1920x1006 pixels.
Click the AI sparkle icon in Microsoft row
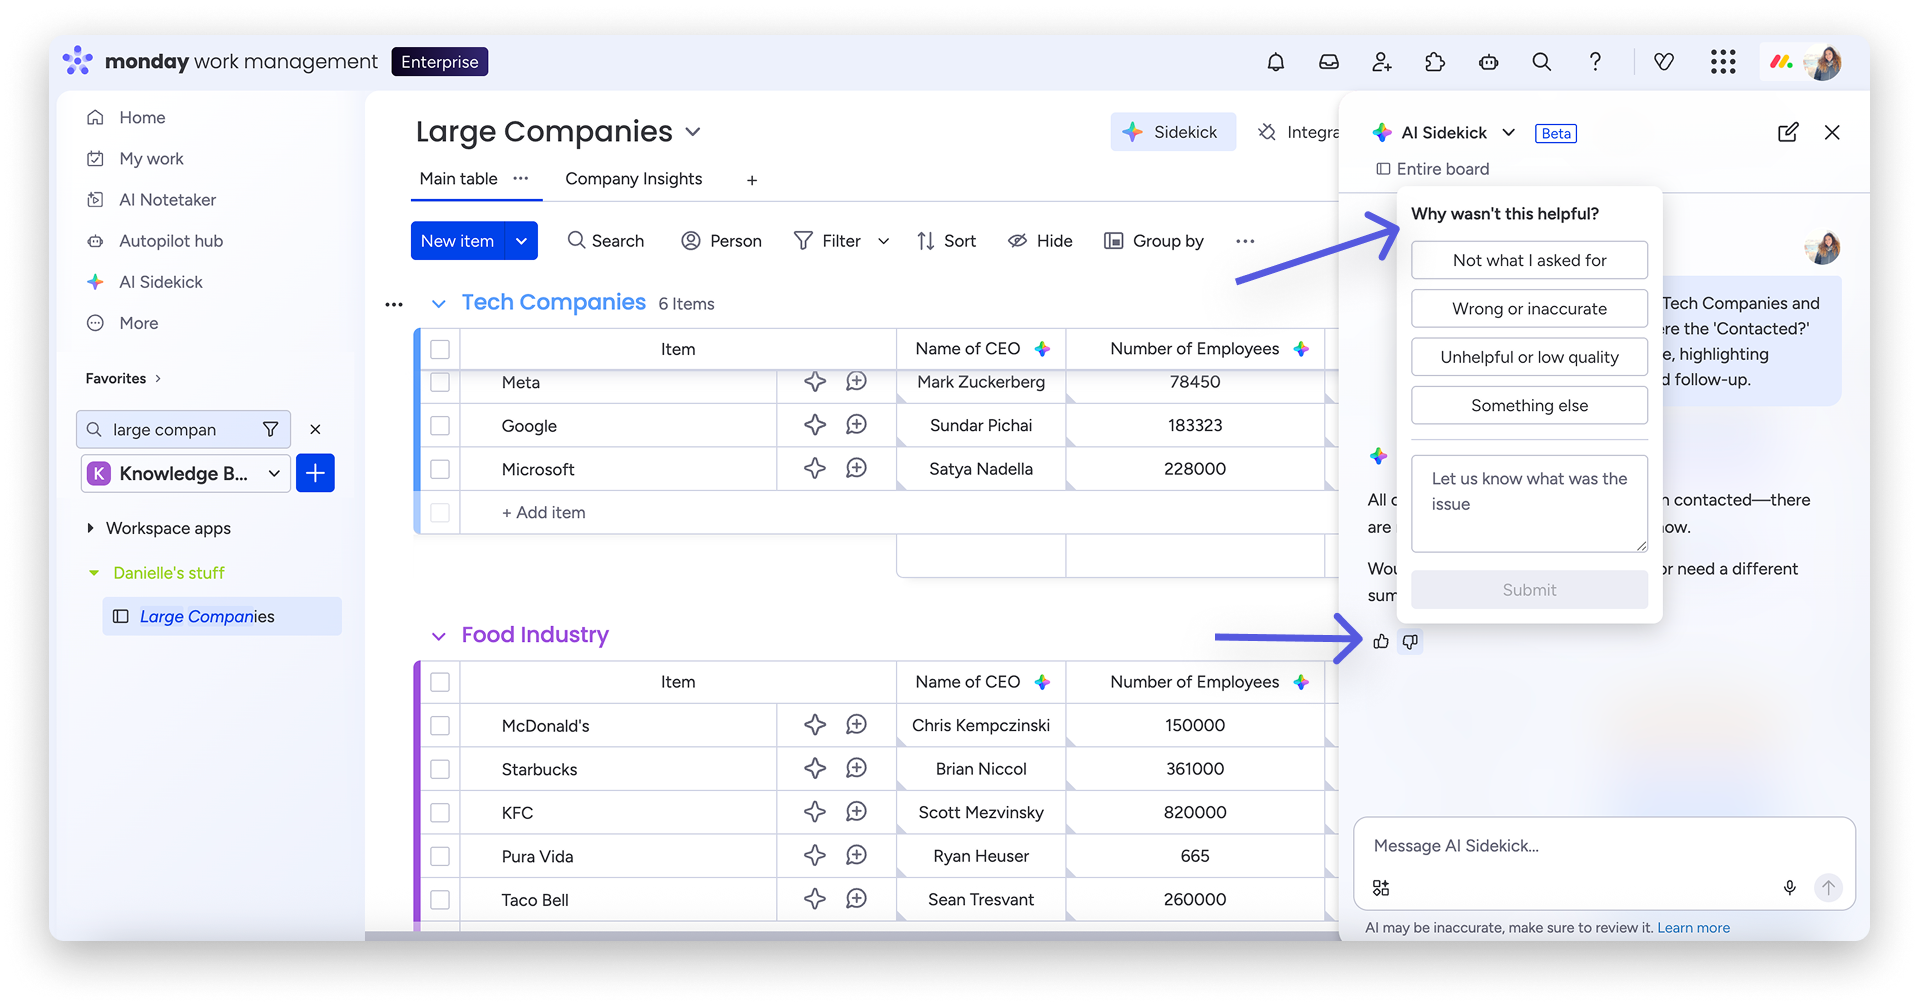815,468
